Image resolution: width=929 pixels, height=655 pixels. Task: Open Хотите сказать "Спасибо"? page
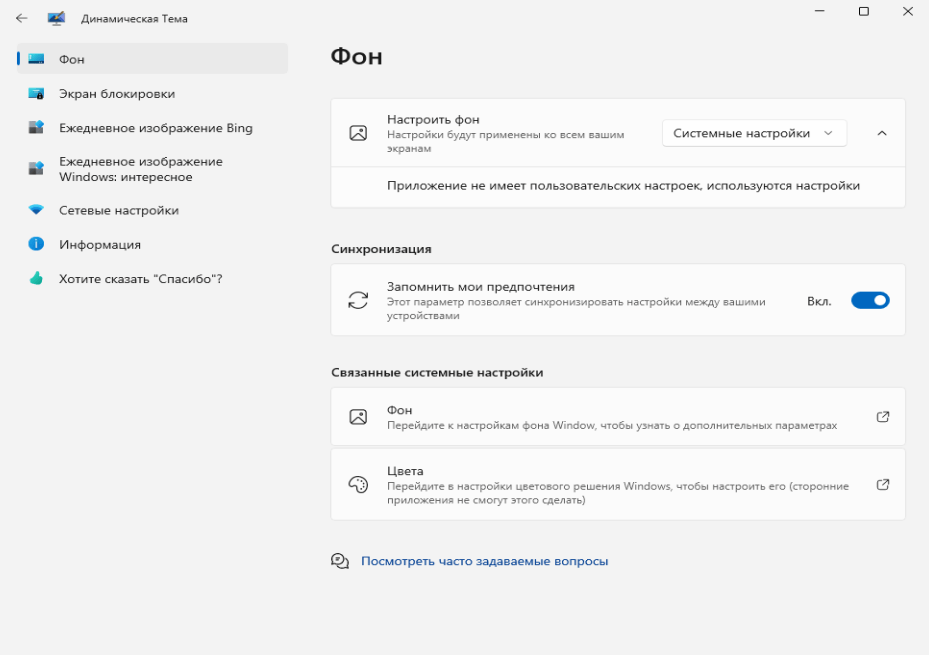152,279
